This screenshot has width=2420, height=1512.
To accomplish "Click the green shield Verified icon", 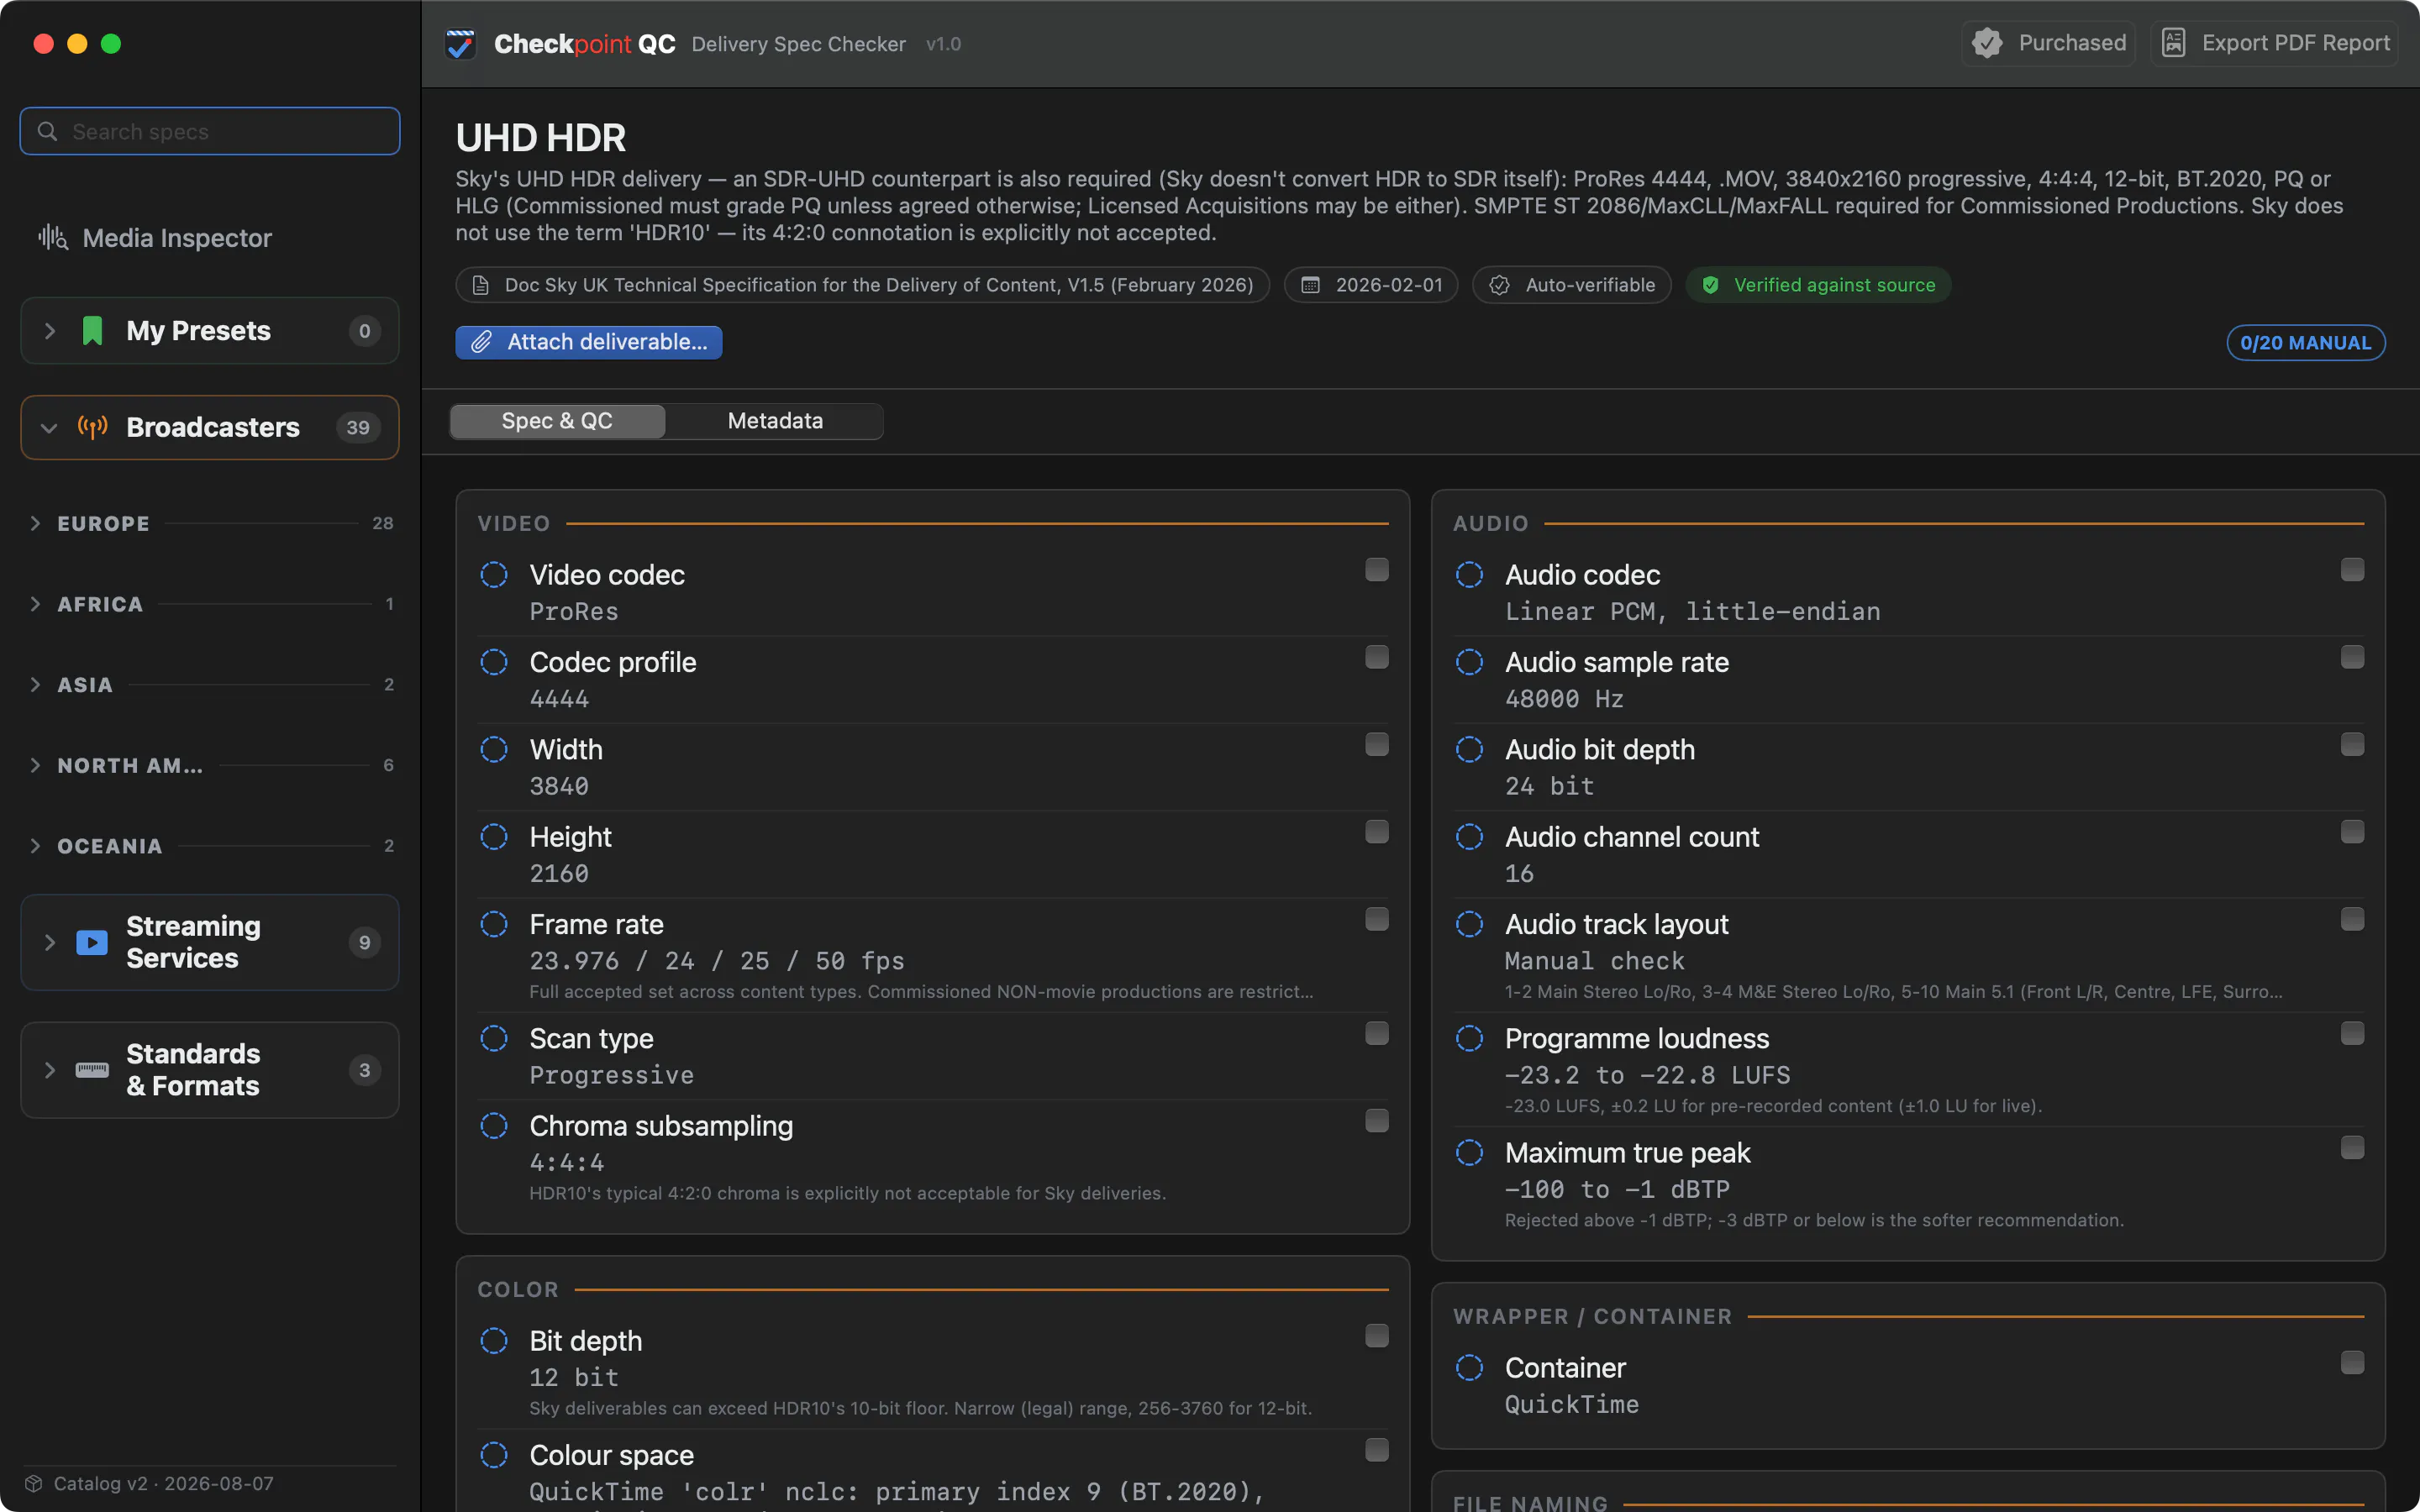I will 1711,285.
